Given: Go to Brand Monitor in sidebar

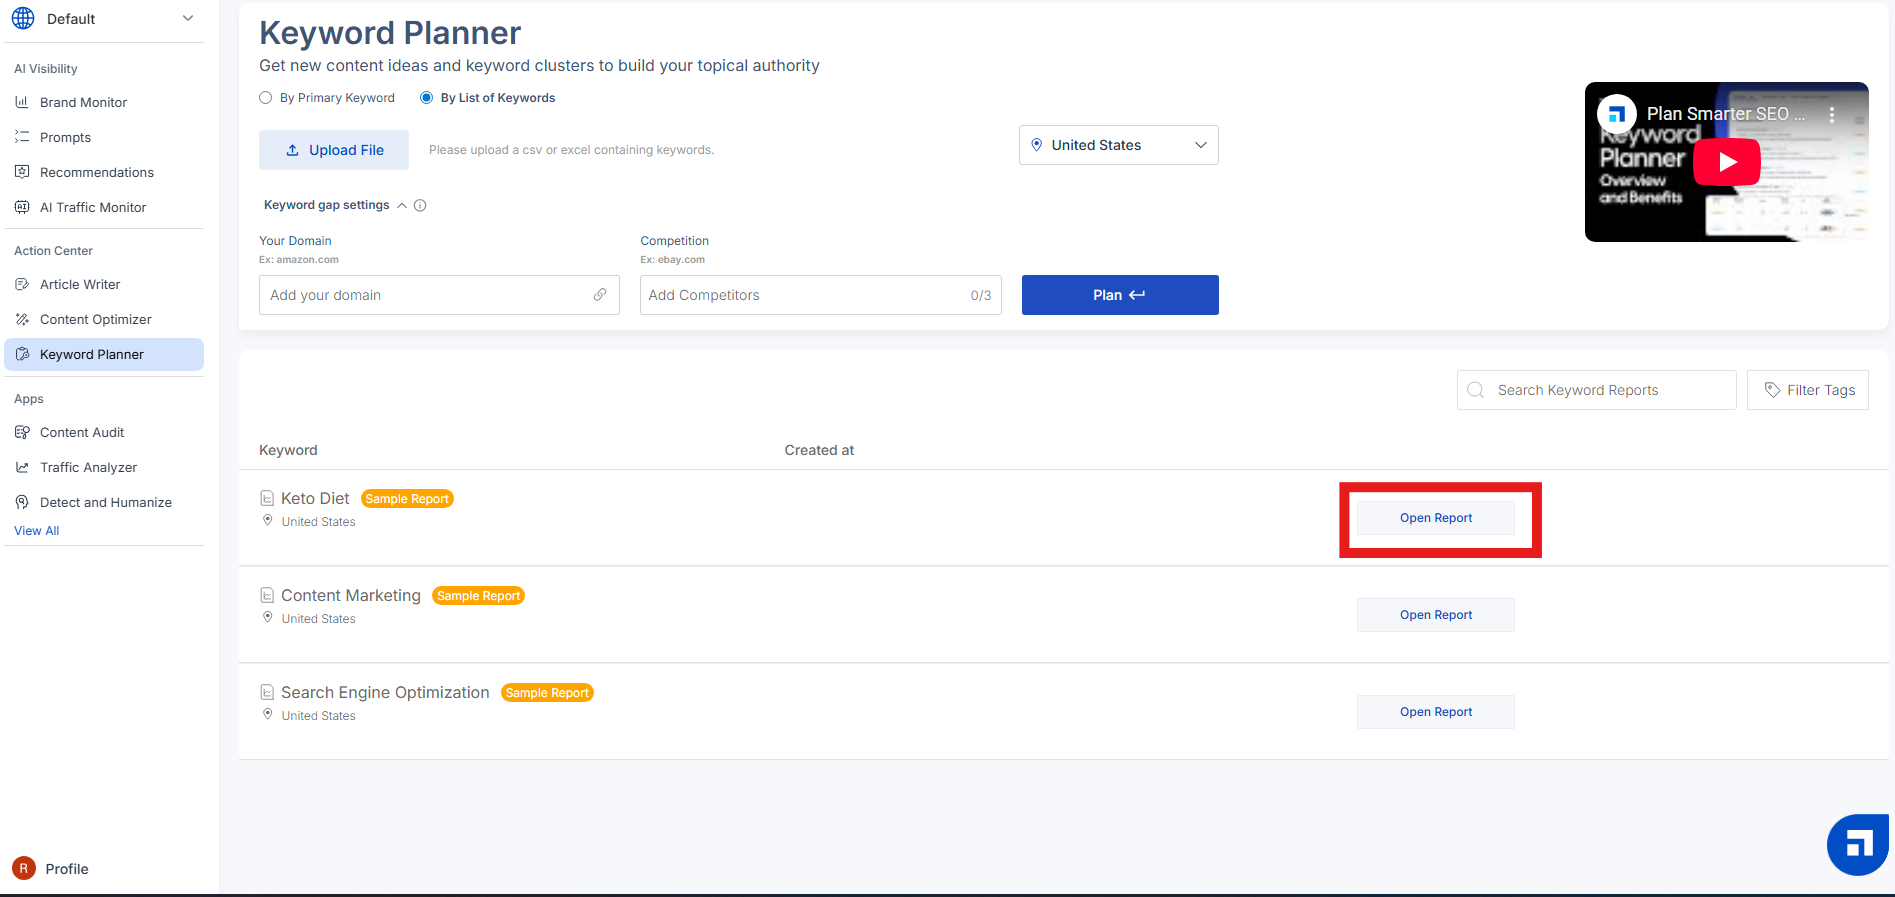Looking at the screenshot, I should (83, 102).
